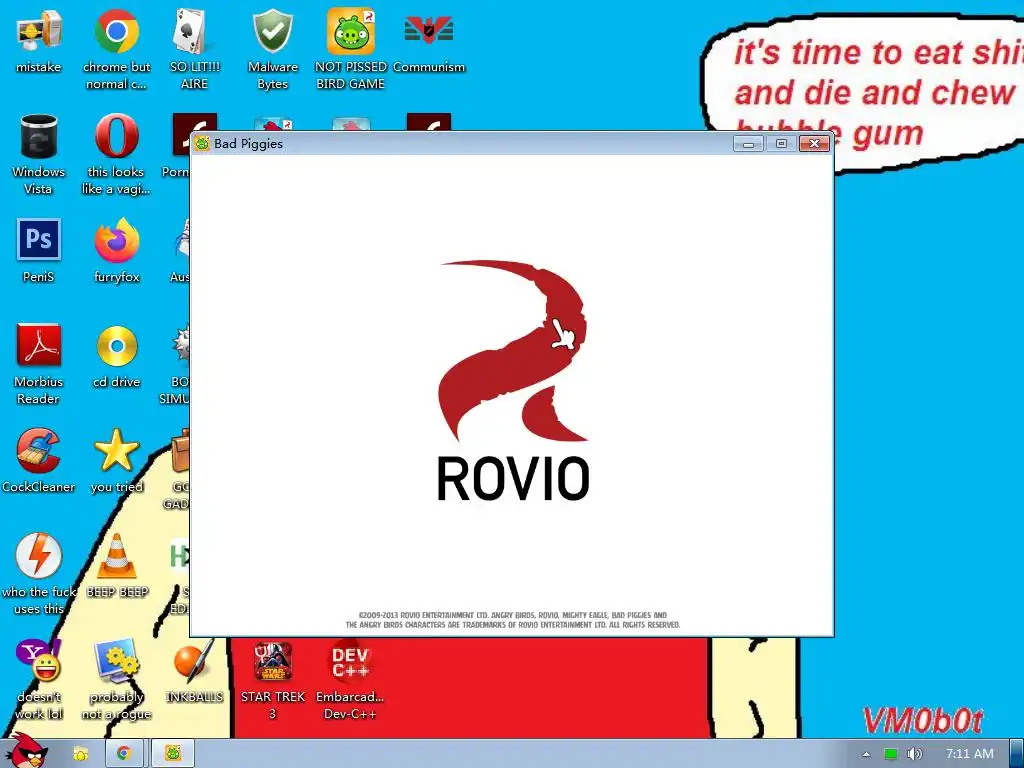Open the 'you tried' star icon
This screenshot has width=1024, height=768.
point(116,451)
